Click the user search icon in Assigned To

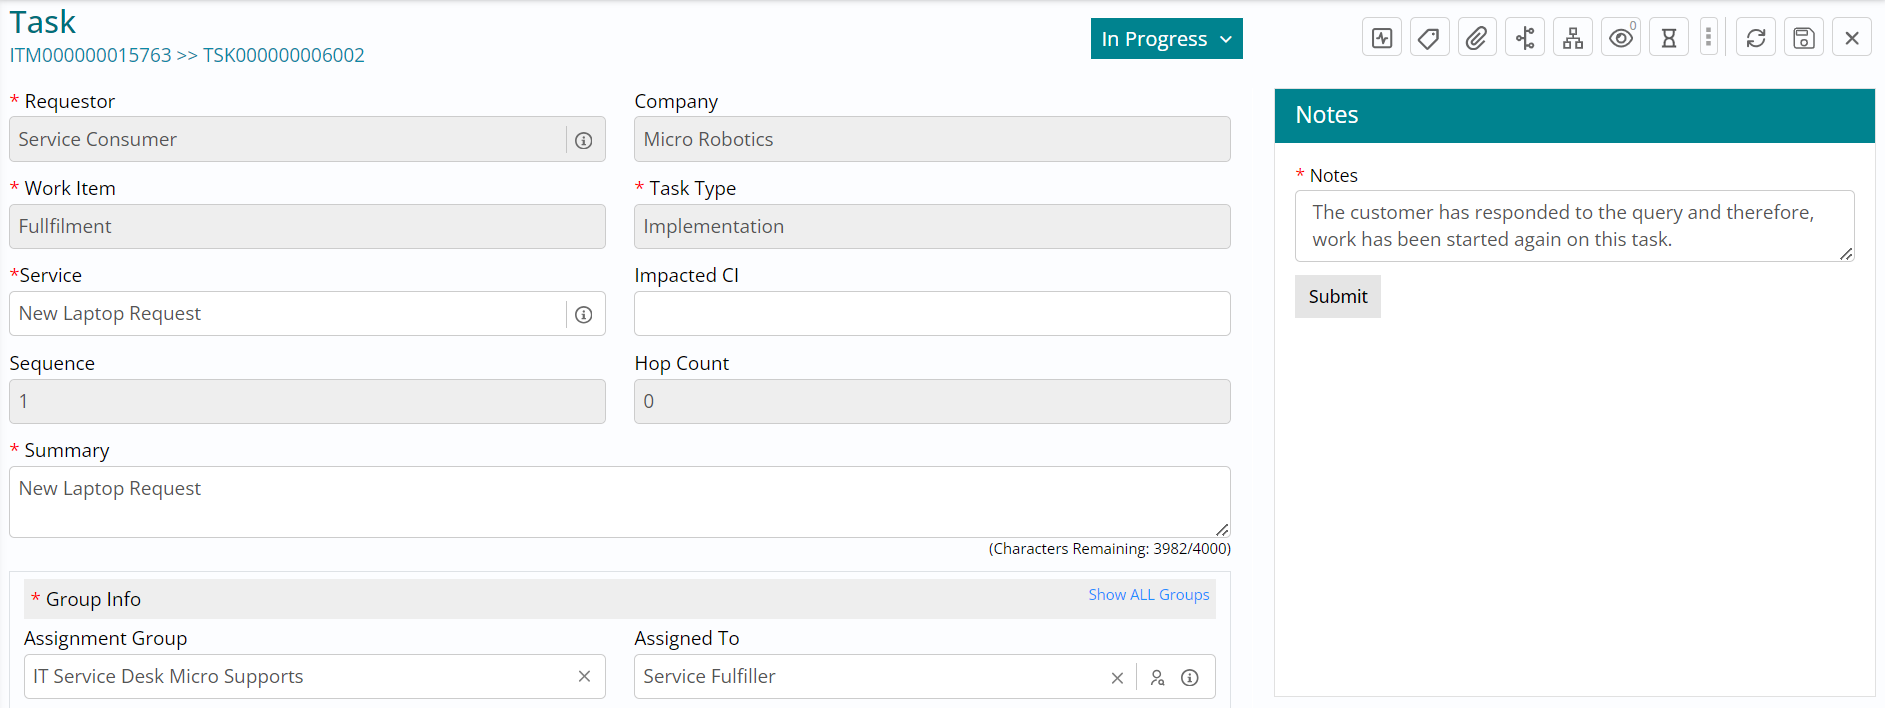pos(1157,678)
